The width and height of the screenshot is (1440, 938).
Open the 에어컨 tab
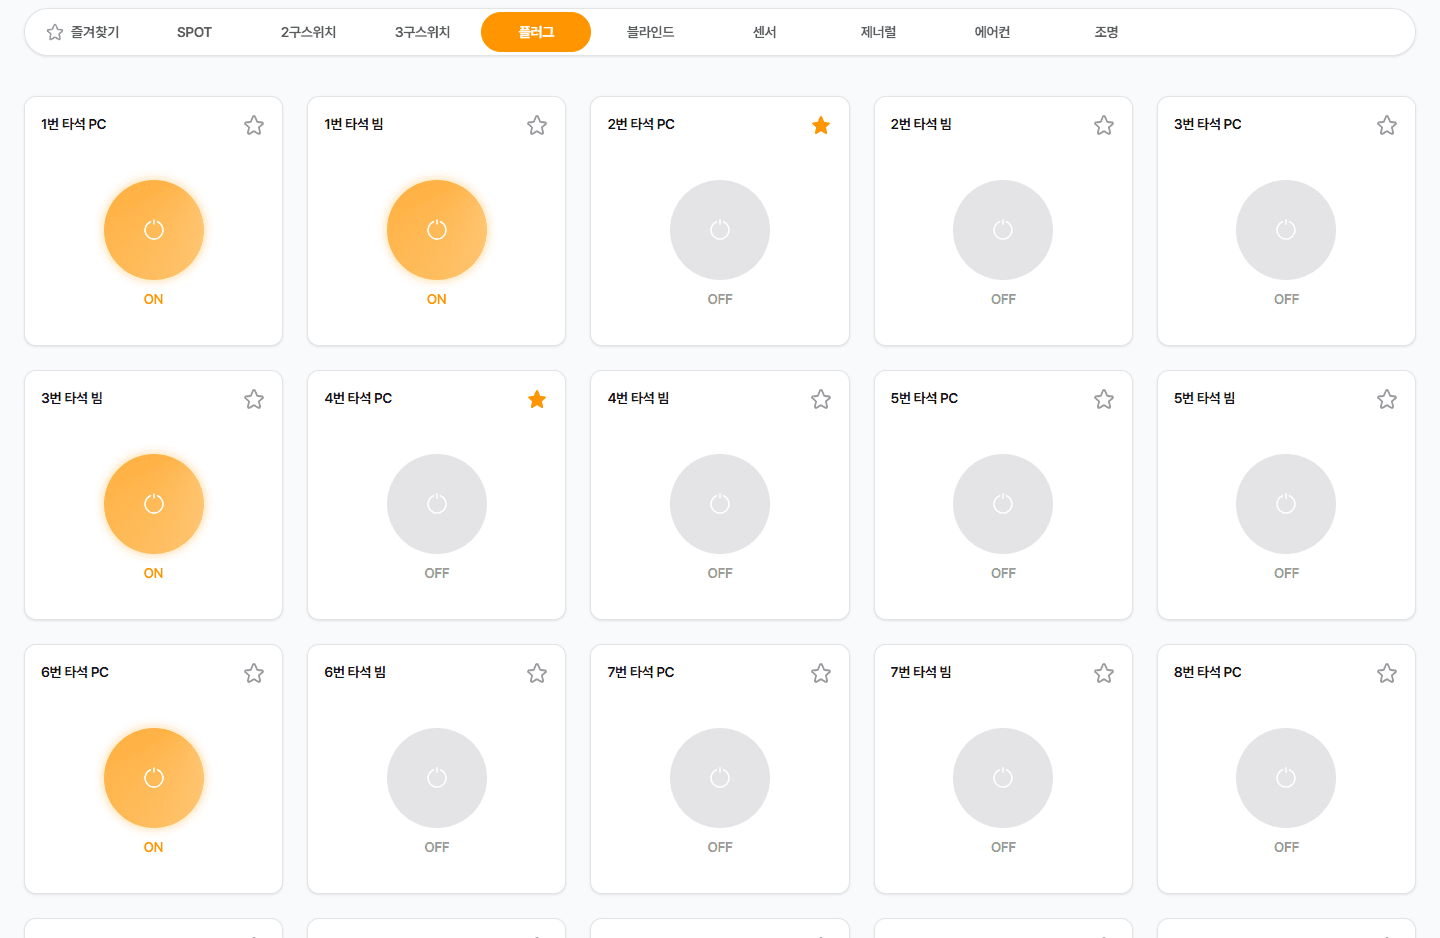tap(992, 32)
